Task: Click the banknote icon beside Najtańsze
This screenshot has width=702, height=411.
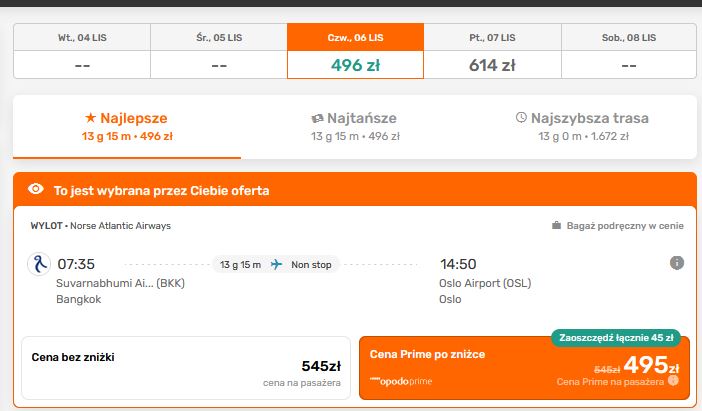Action: click(x=317, y=119)
